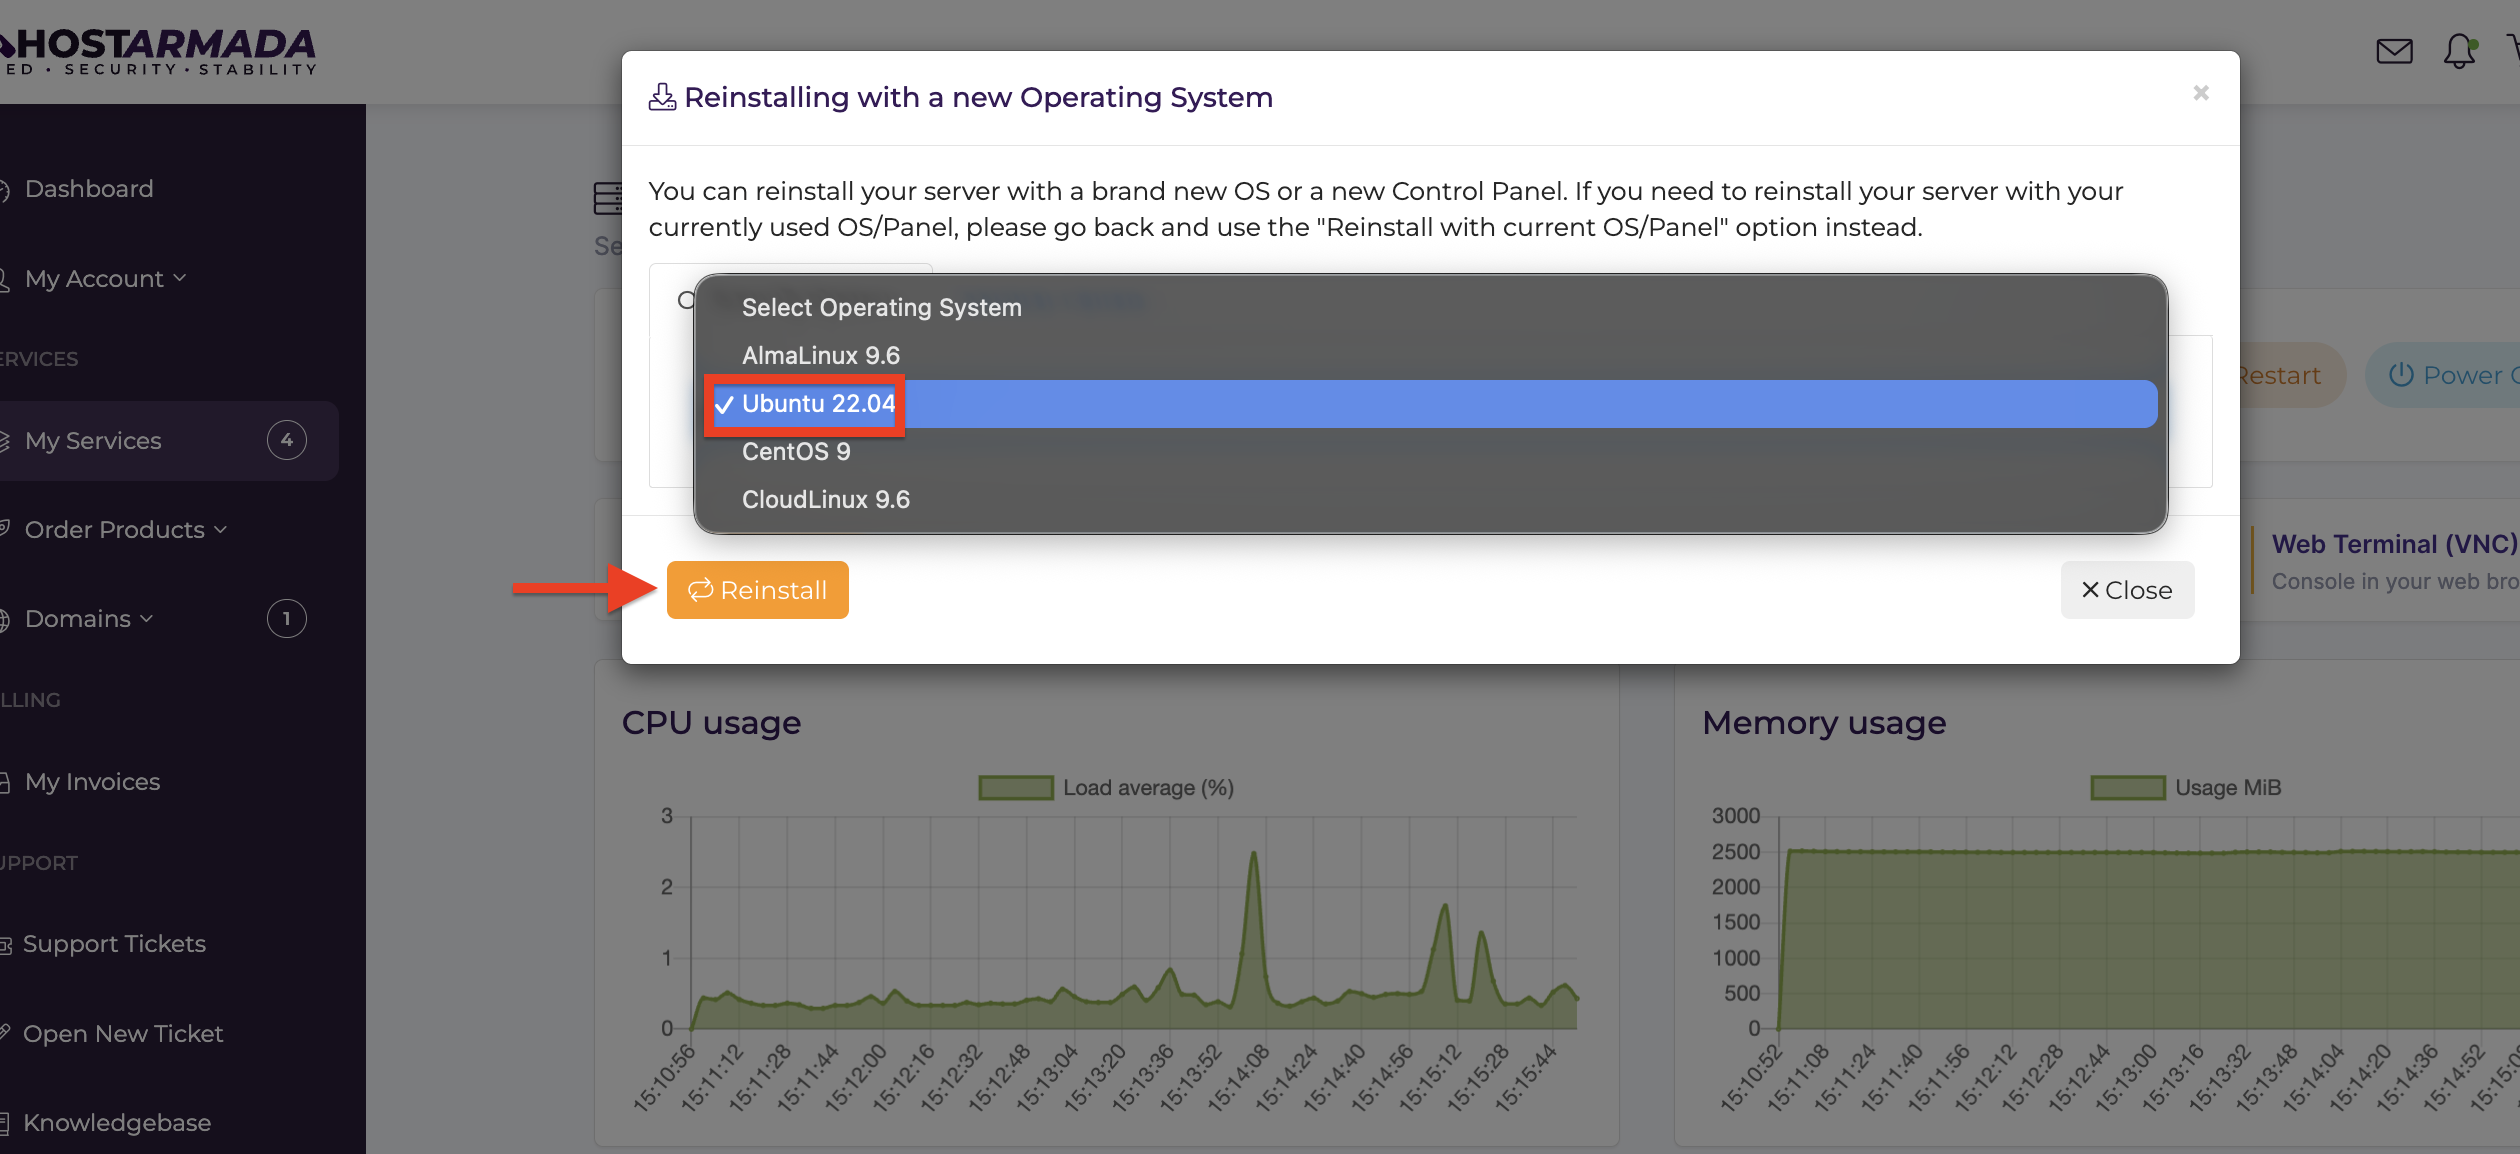Click the My Services count badge 4
2520x1154 pixels.
(x=287, y=440)
